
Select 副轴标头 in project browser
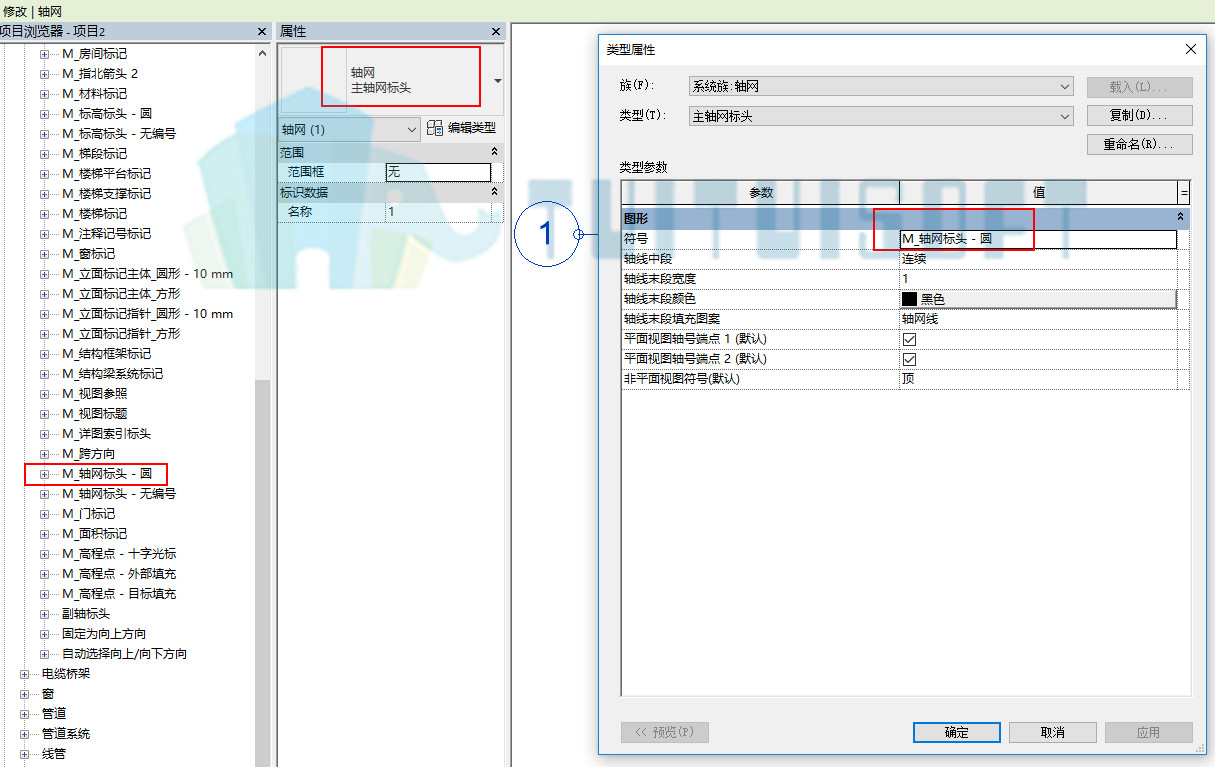[86, 613]
